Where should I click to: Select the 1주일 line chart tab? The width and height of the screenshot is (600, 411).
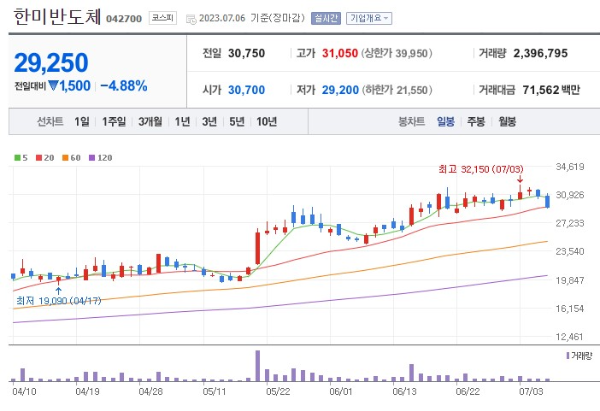[x=114, y=122]
